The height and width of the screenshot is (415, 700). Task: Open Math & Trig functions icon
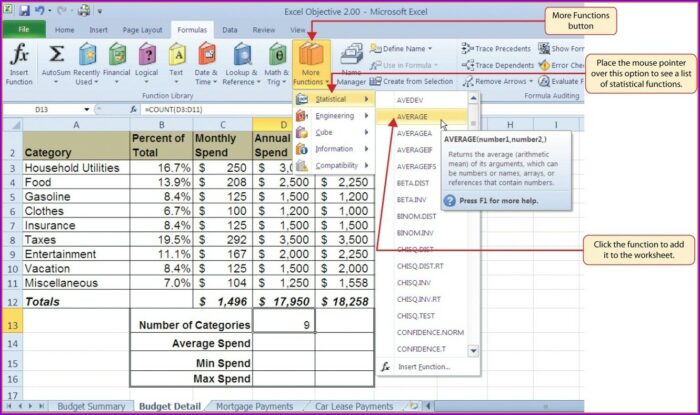[277, 54]
